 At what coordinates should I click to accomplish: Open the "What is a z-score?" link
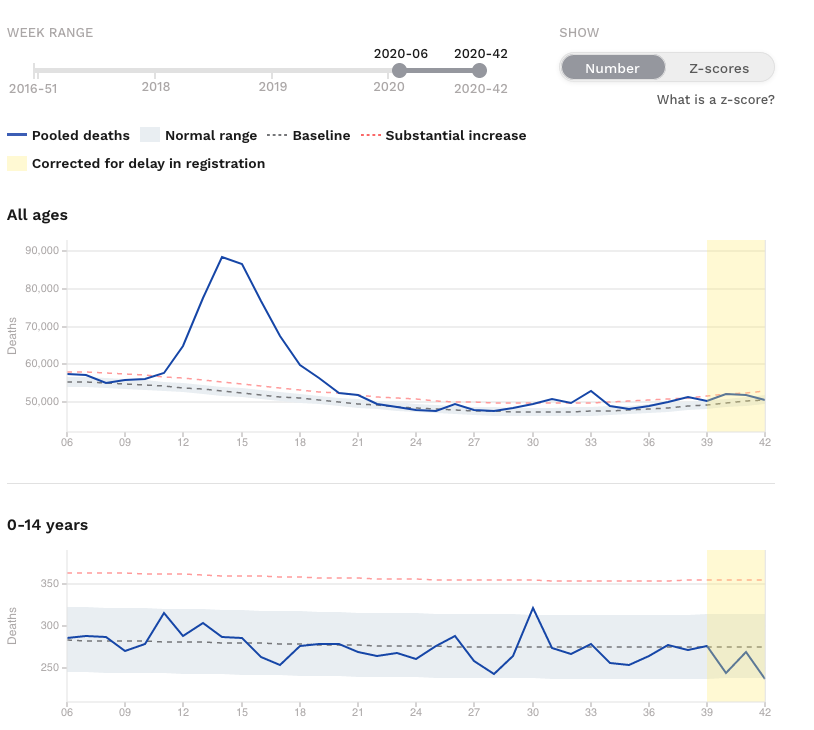[x=715, y=100]
